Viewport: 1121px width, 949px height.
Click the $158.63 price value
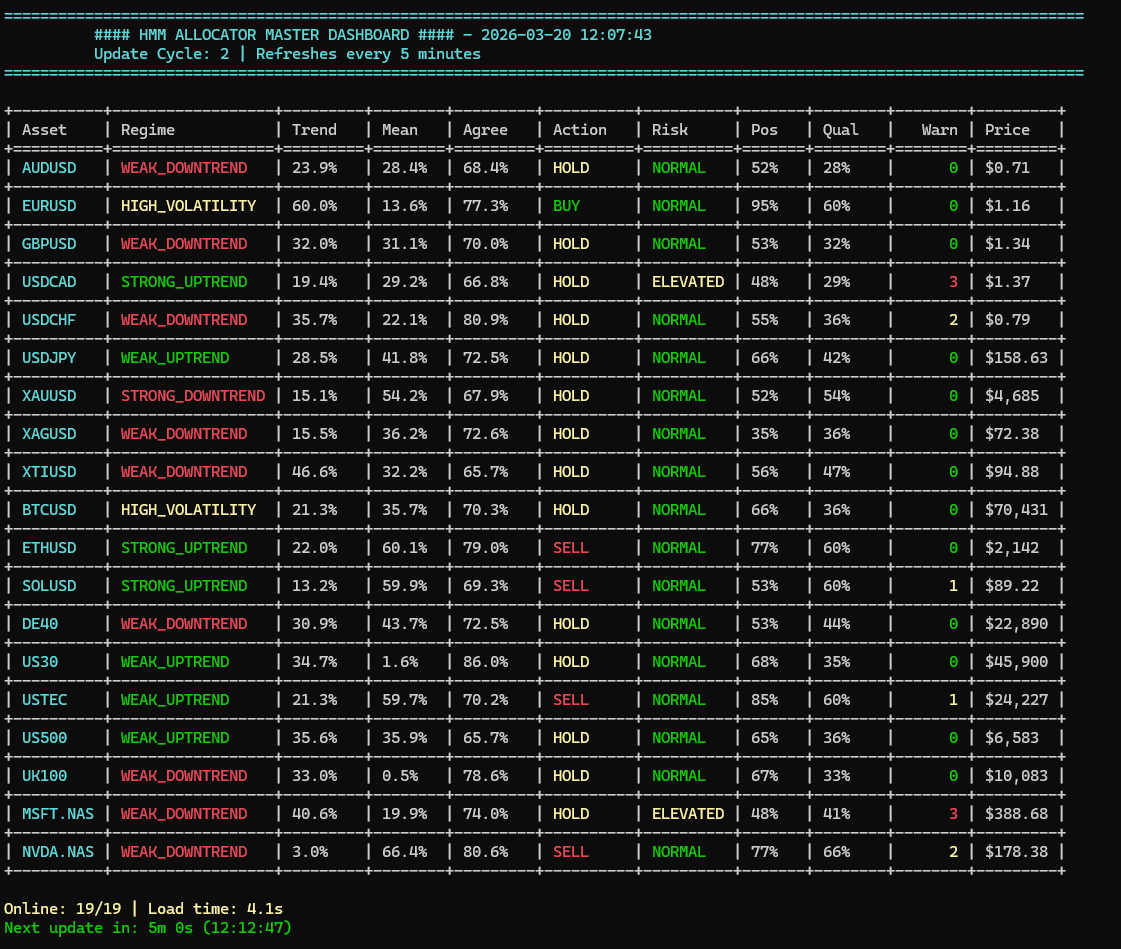[1016, 358]
